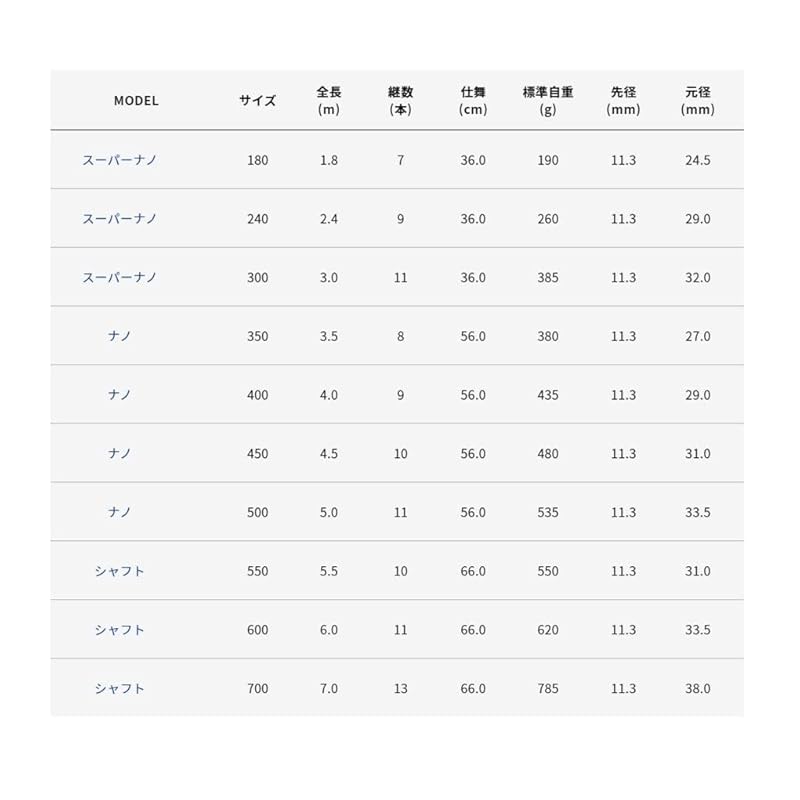Select the 継数 (本) column header
This screenshot has width=800, height=800.
pyautogui.click(x=400, y=101)
